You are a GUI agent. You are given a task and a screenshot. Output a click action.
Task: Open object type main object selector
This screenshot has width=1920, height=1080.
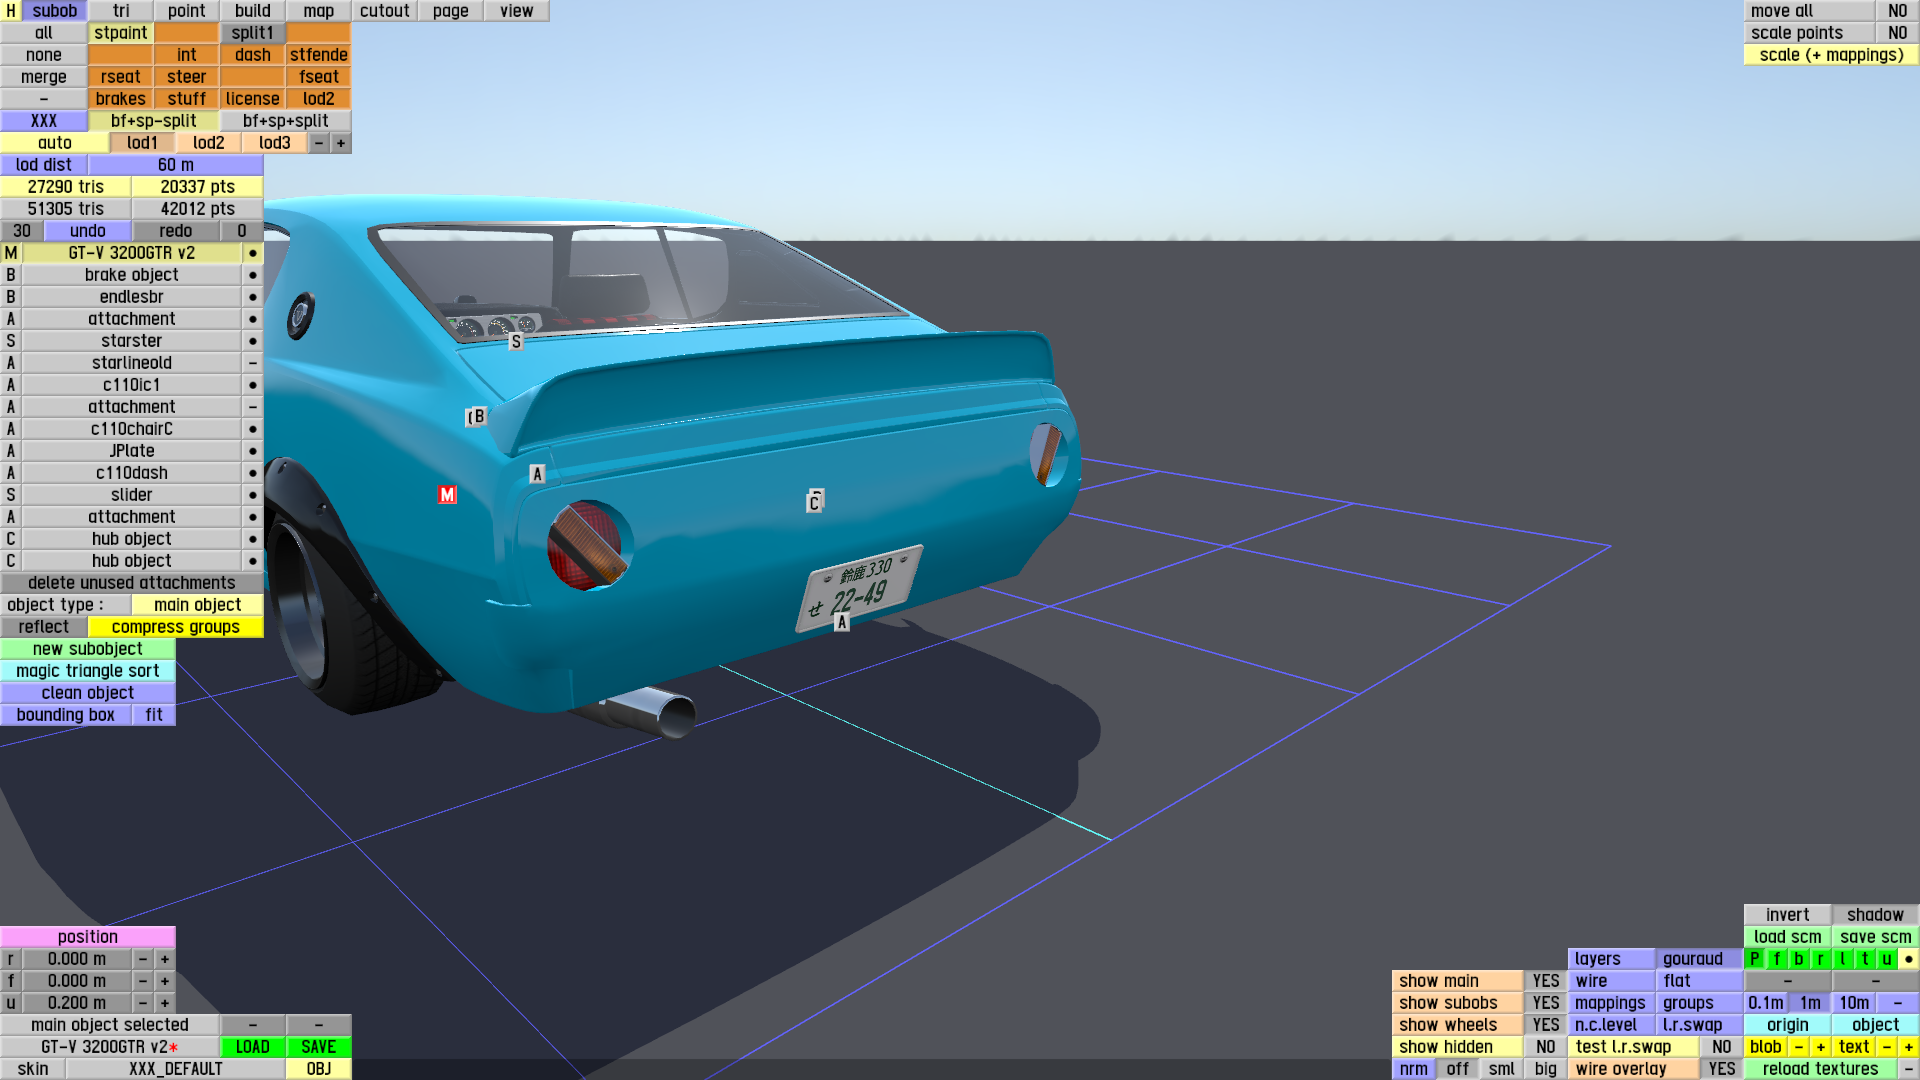(197, 605)
